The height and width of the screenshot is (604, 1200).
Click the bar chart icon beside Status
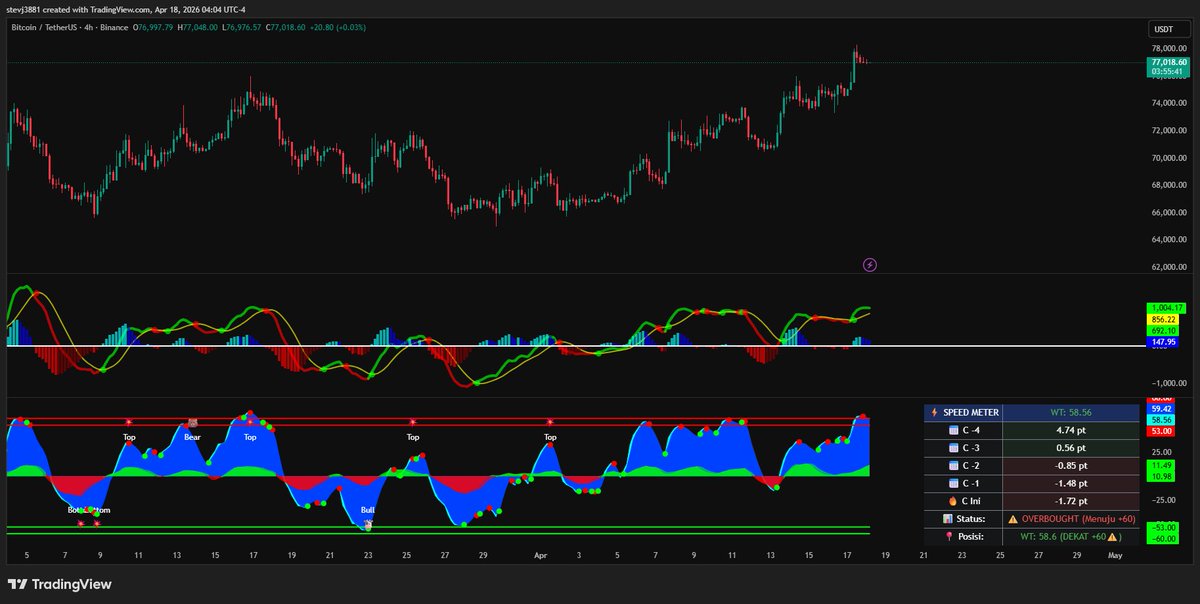click(x=946, y=518)
